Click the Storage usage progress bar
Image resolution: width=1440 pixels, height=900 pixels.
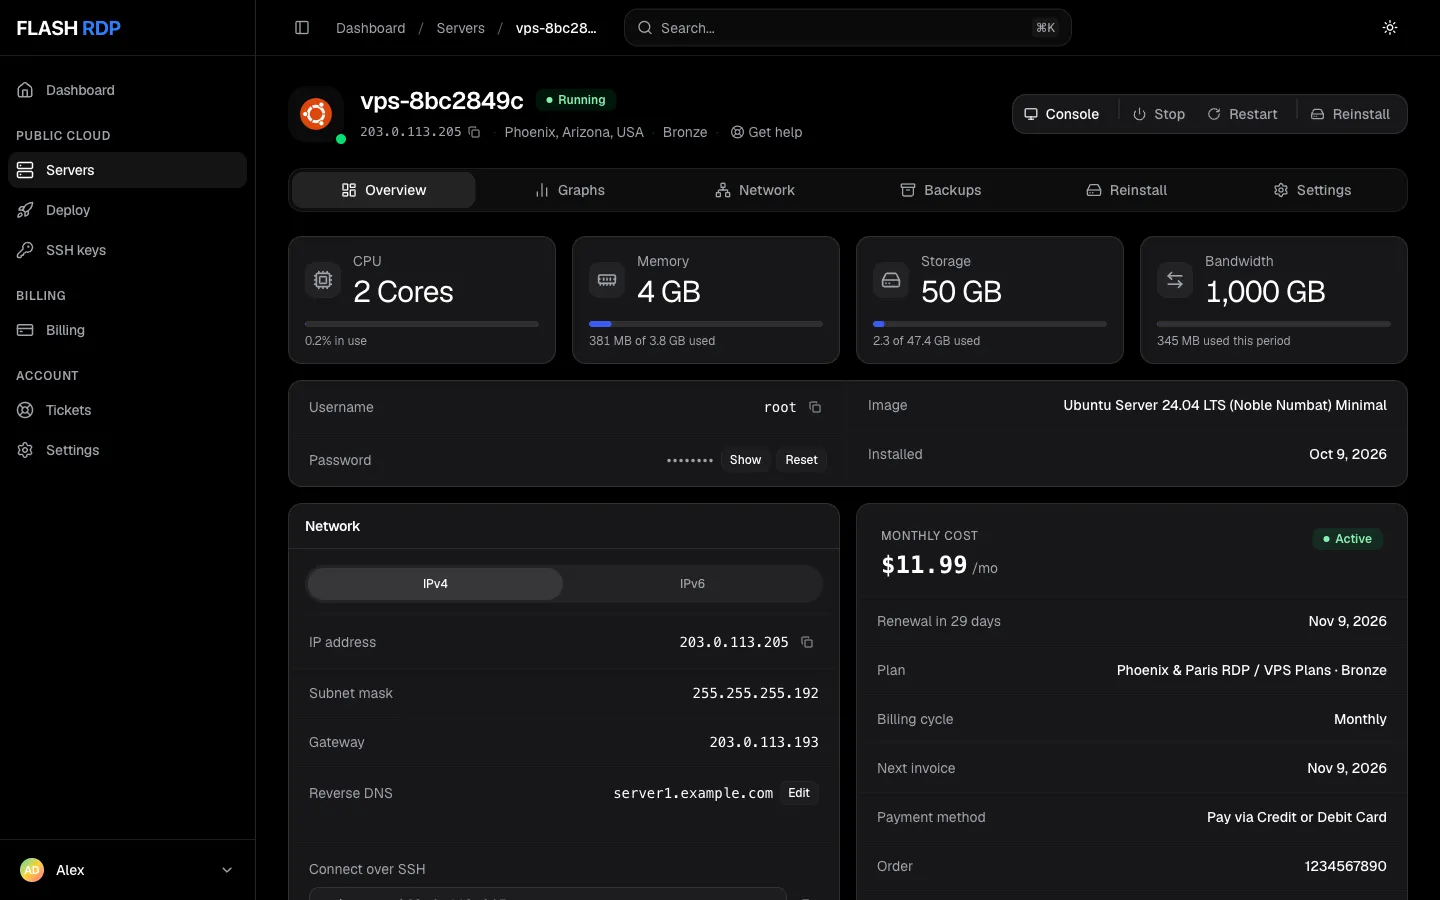click(x=990, y=324)
